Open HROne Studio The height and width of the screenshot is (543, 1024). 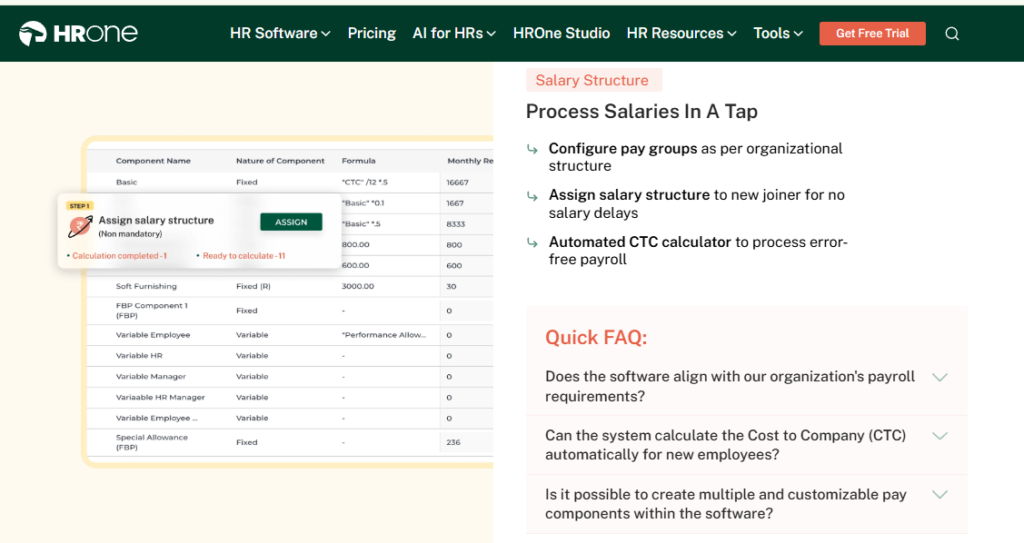[562, 33]
